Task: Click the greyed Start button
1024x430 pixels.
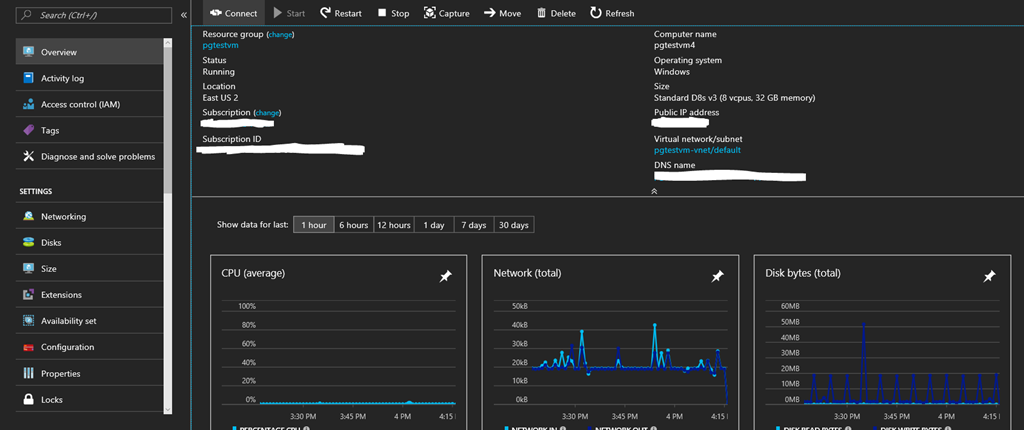Action: 289,13
